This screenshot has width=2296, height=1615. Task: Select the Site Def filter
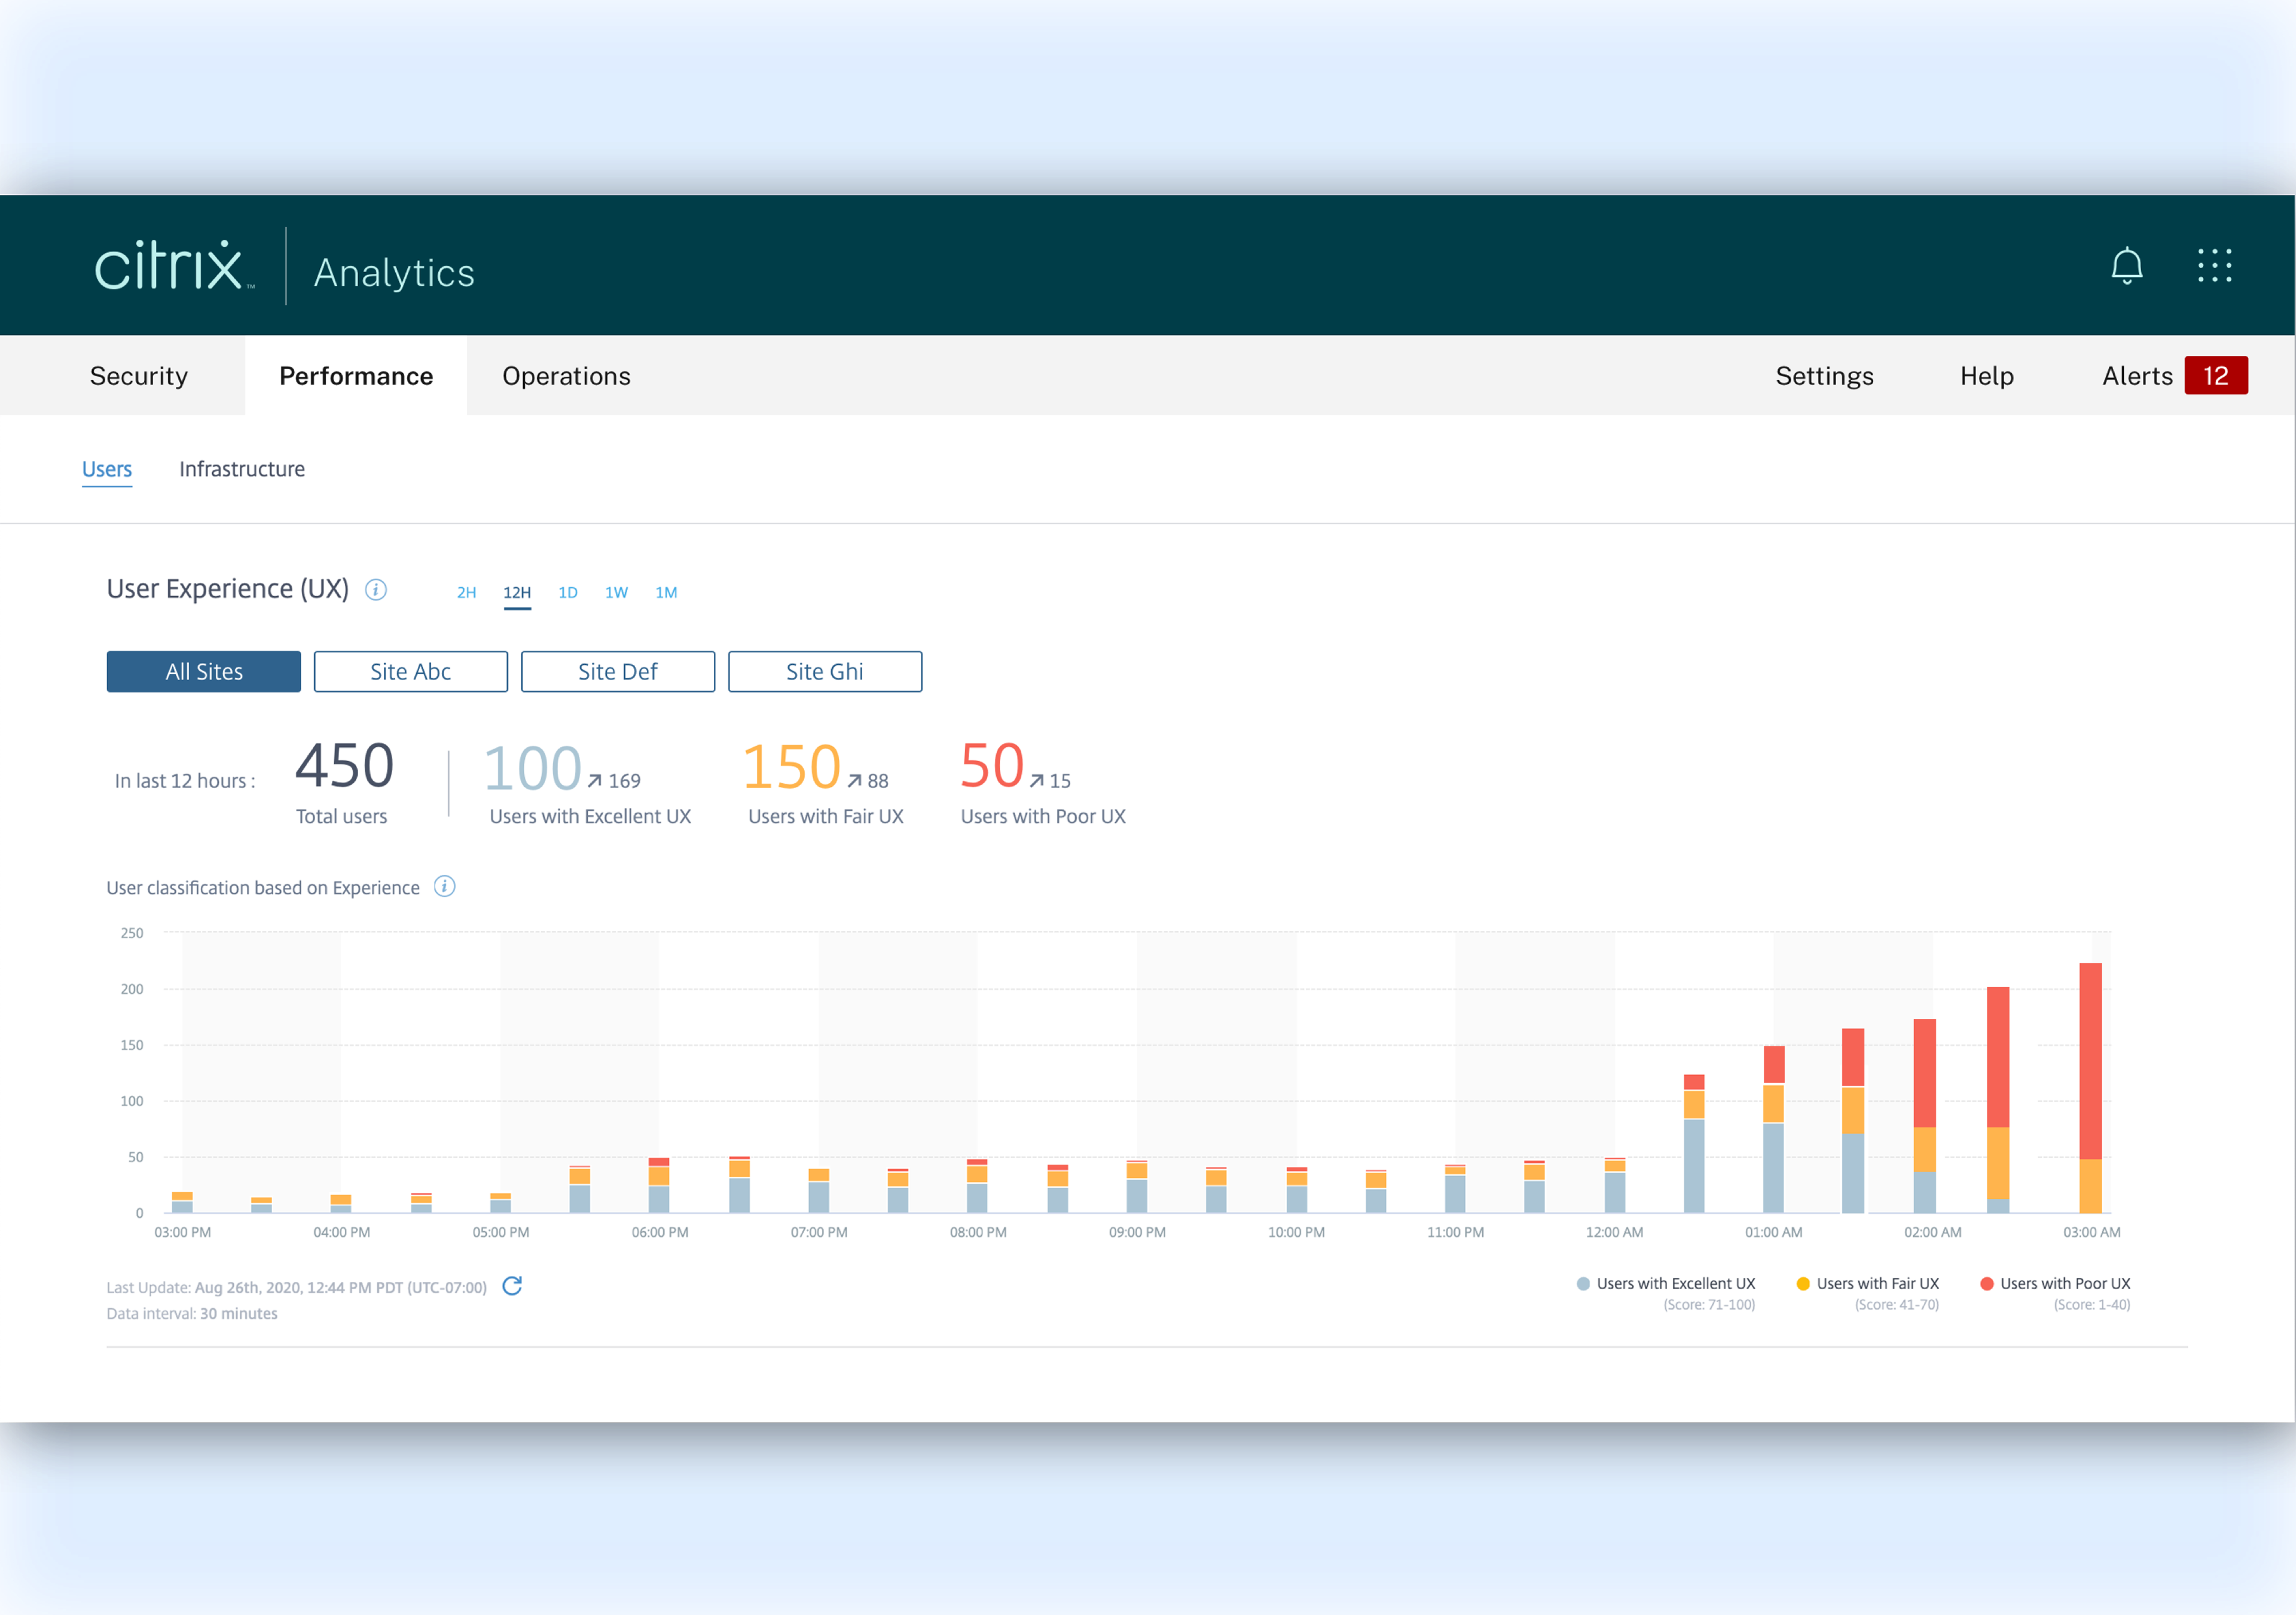tap(617, 672)
